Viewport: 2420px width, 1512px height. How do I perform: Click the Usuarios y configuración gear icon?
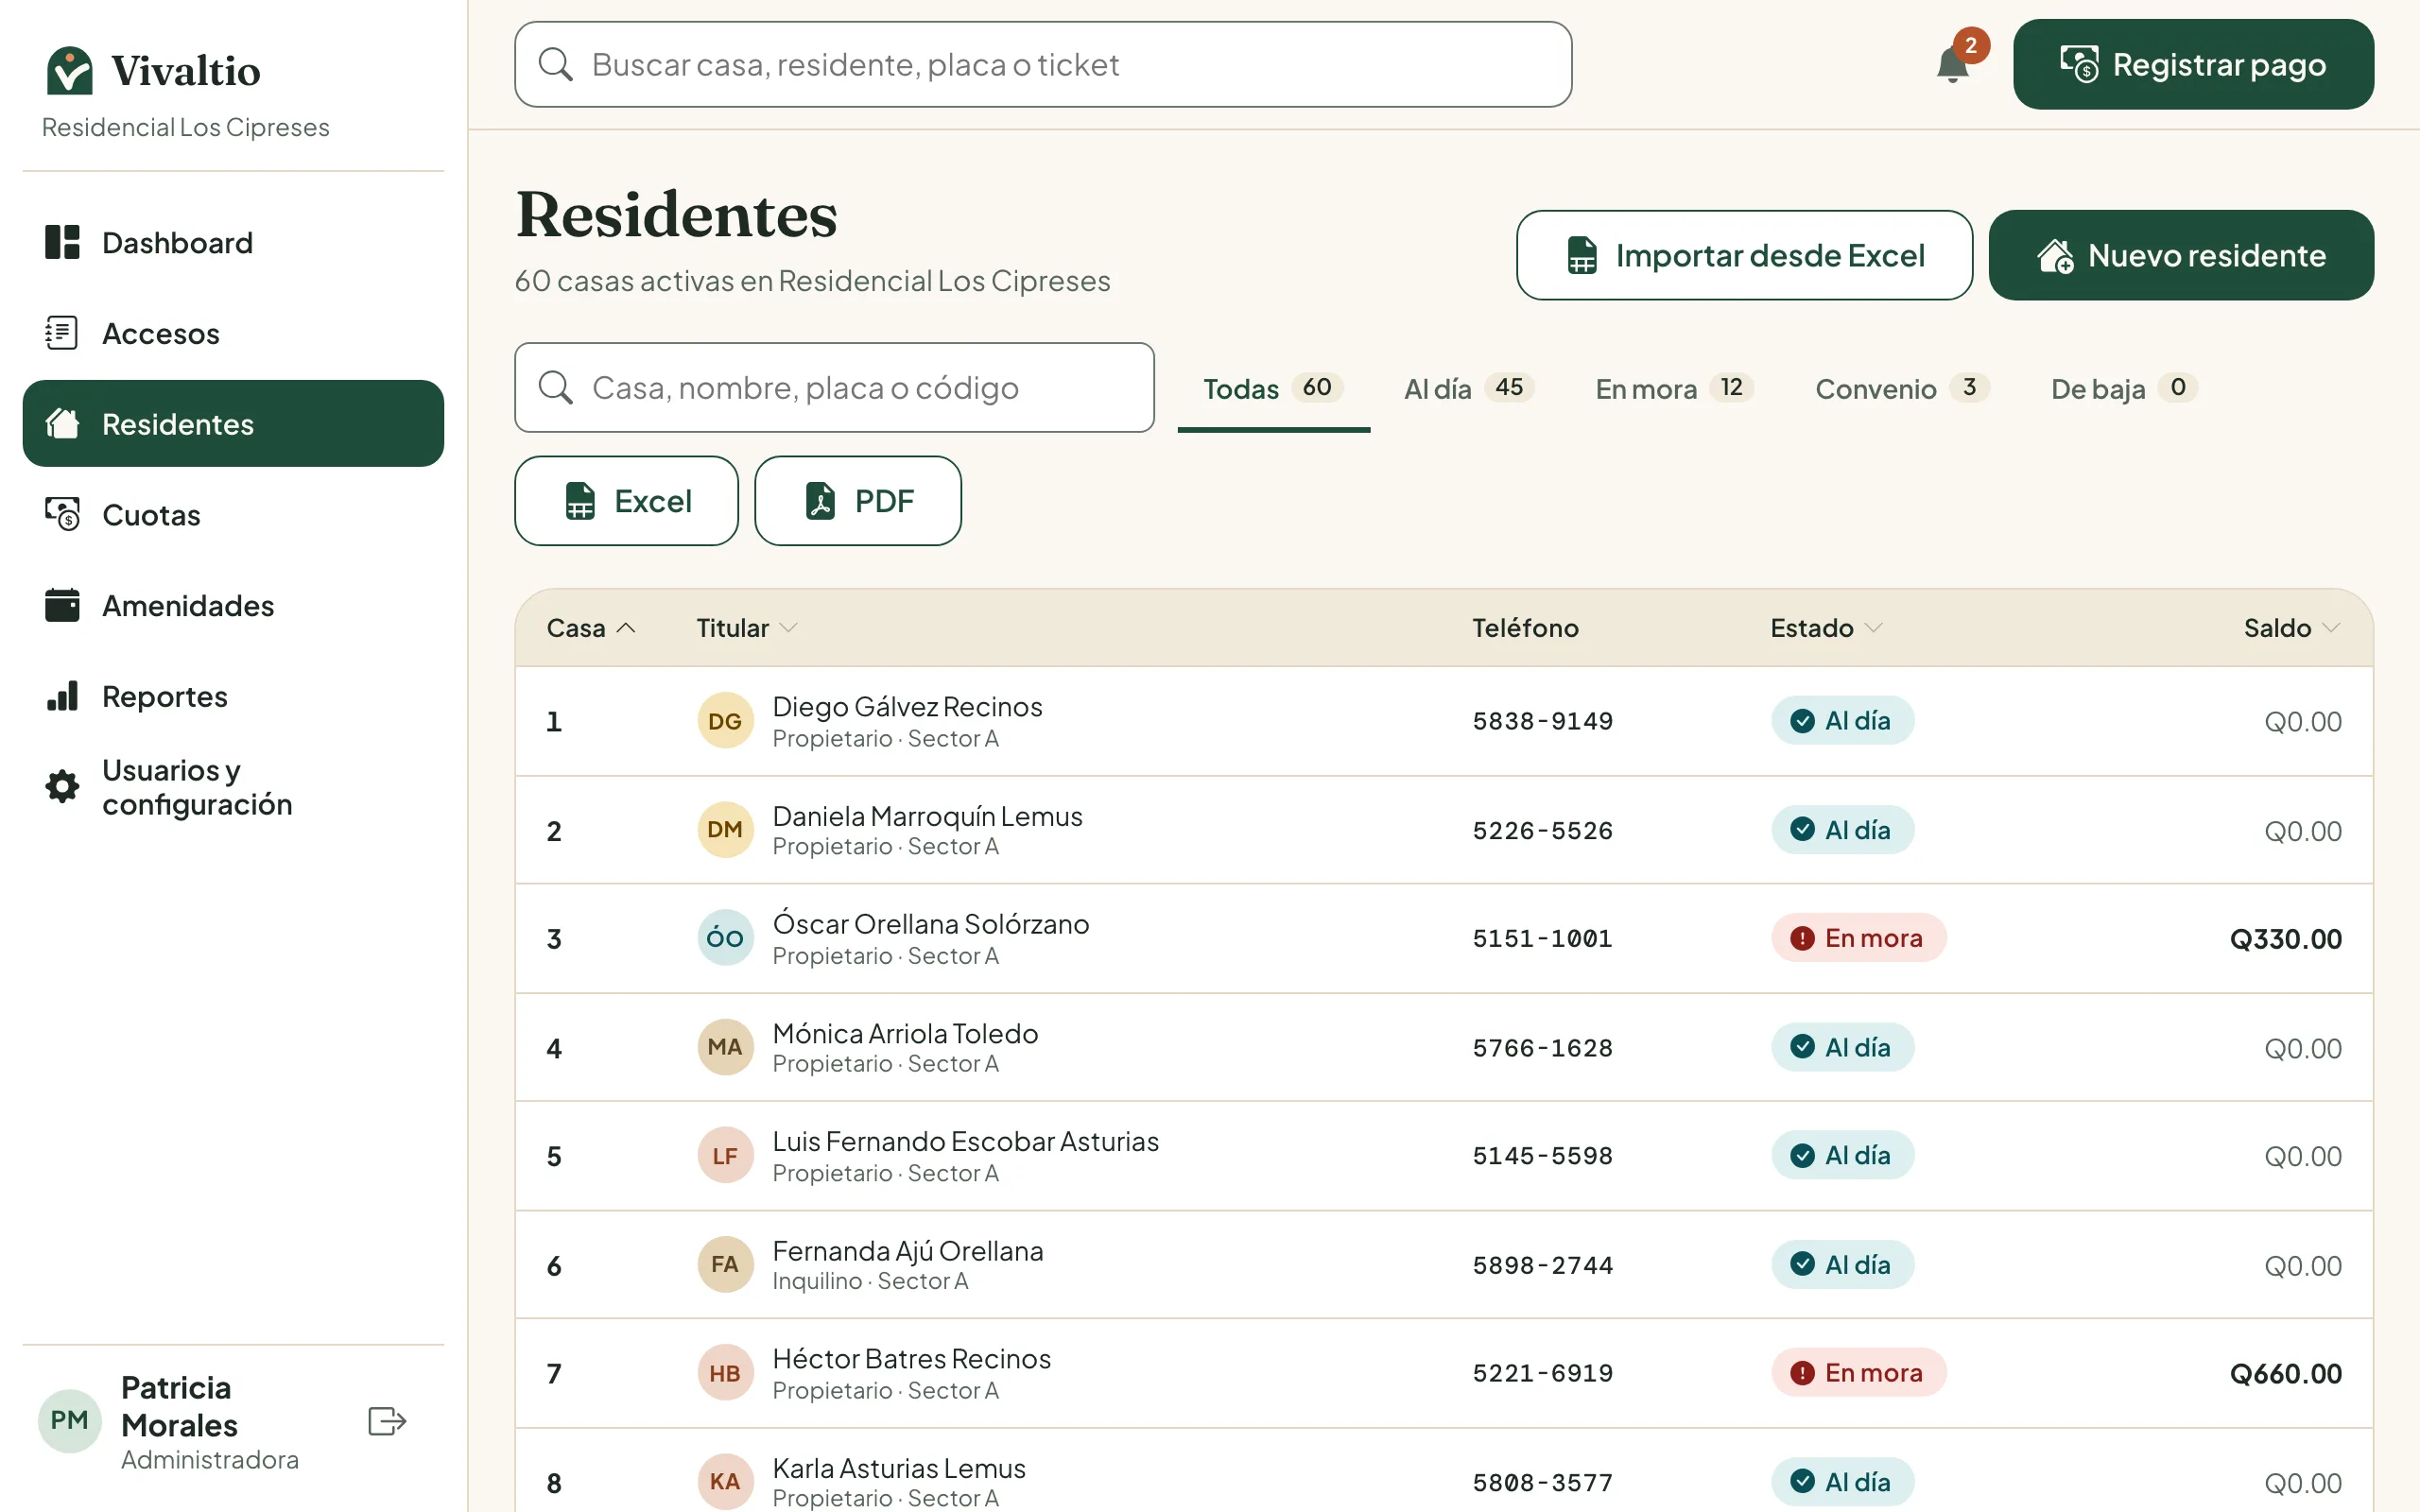[x=62, y=787]
